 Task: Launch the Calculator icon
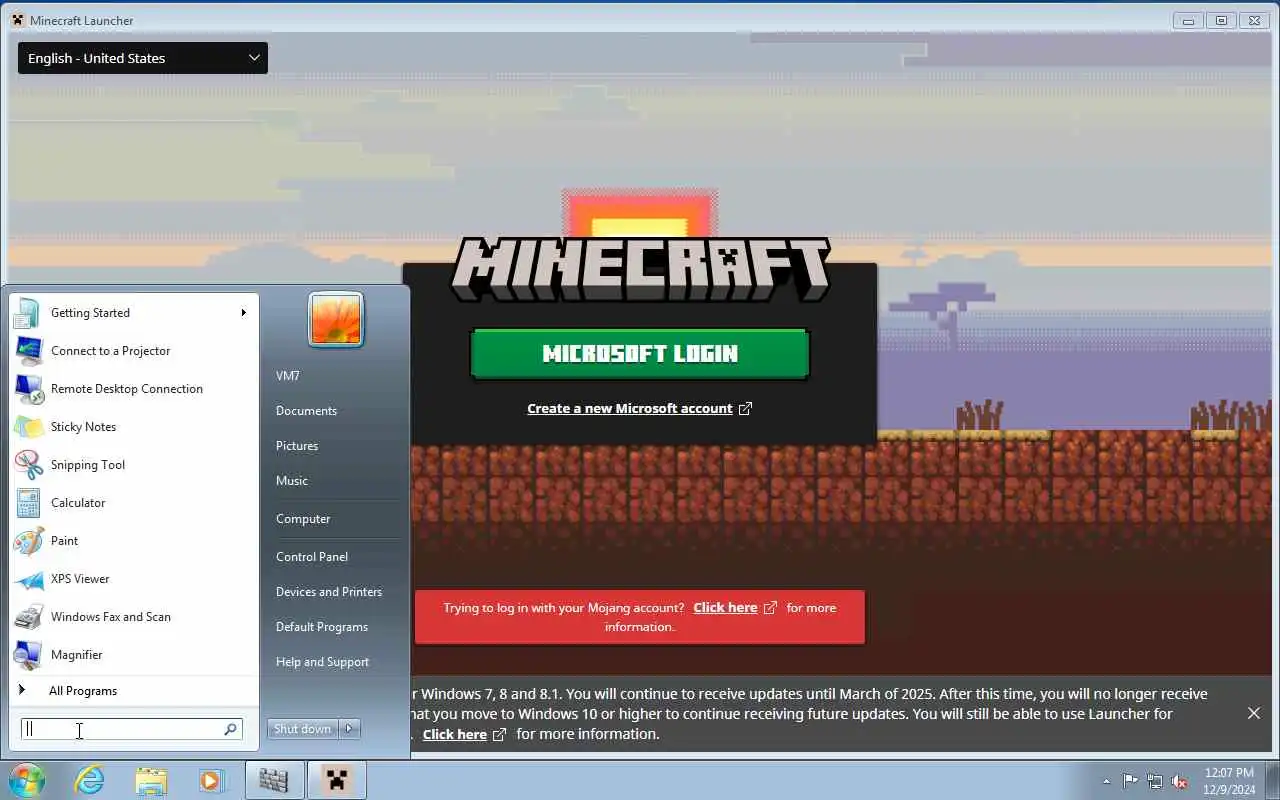click(x=28, y=503)
